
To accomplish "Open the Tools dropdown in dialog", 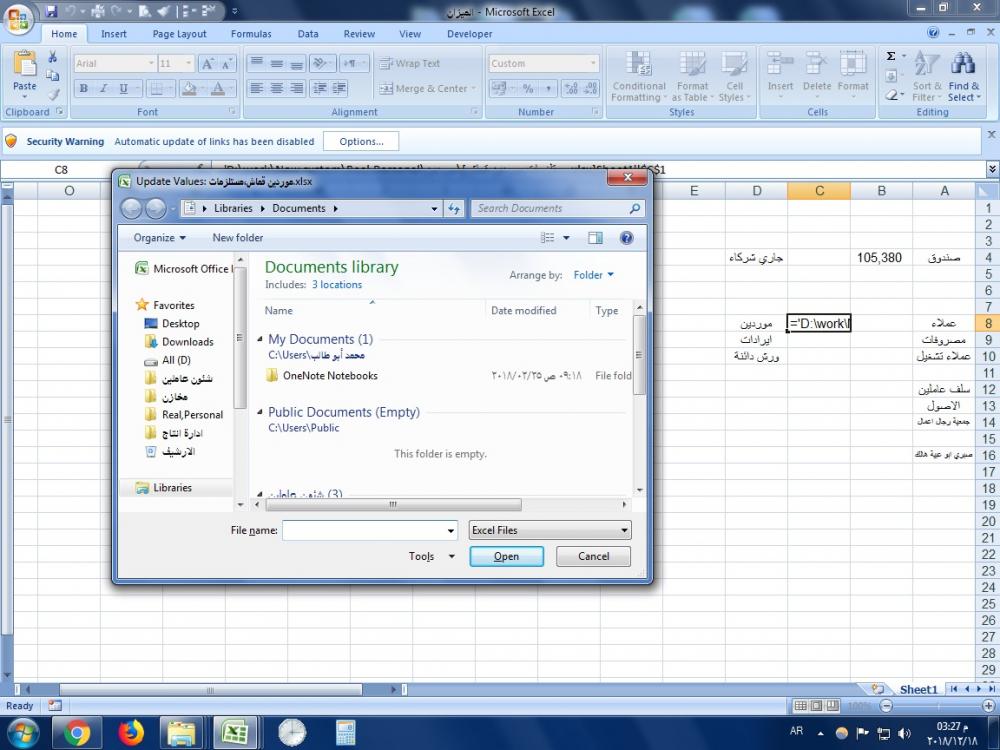I will [x=432, y=556].
